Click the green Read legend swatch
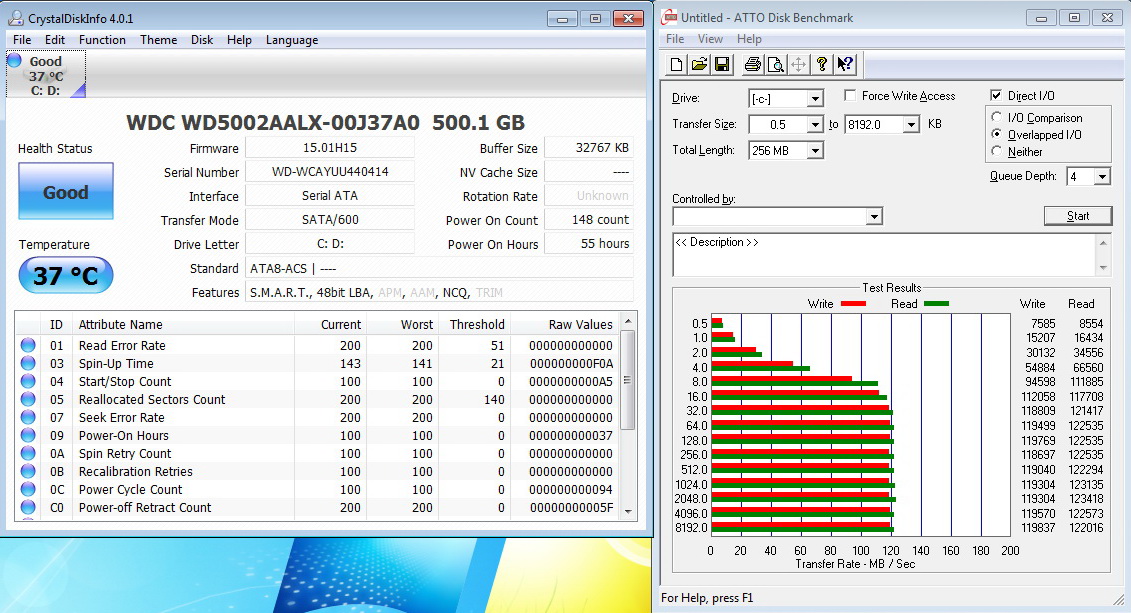The height and width of the screenshot is (613, 1131). [936, 304]
